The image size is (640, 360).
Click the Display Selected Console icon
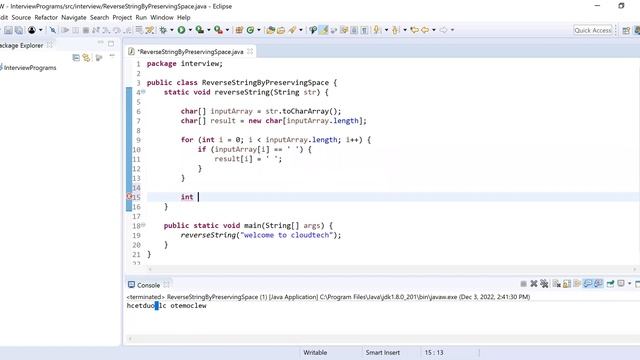pos(621,284)
